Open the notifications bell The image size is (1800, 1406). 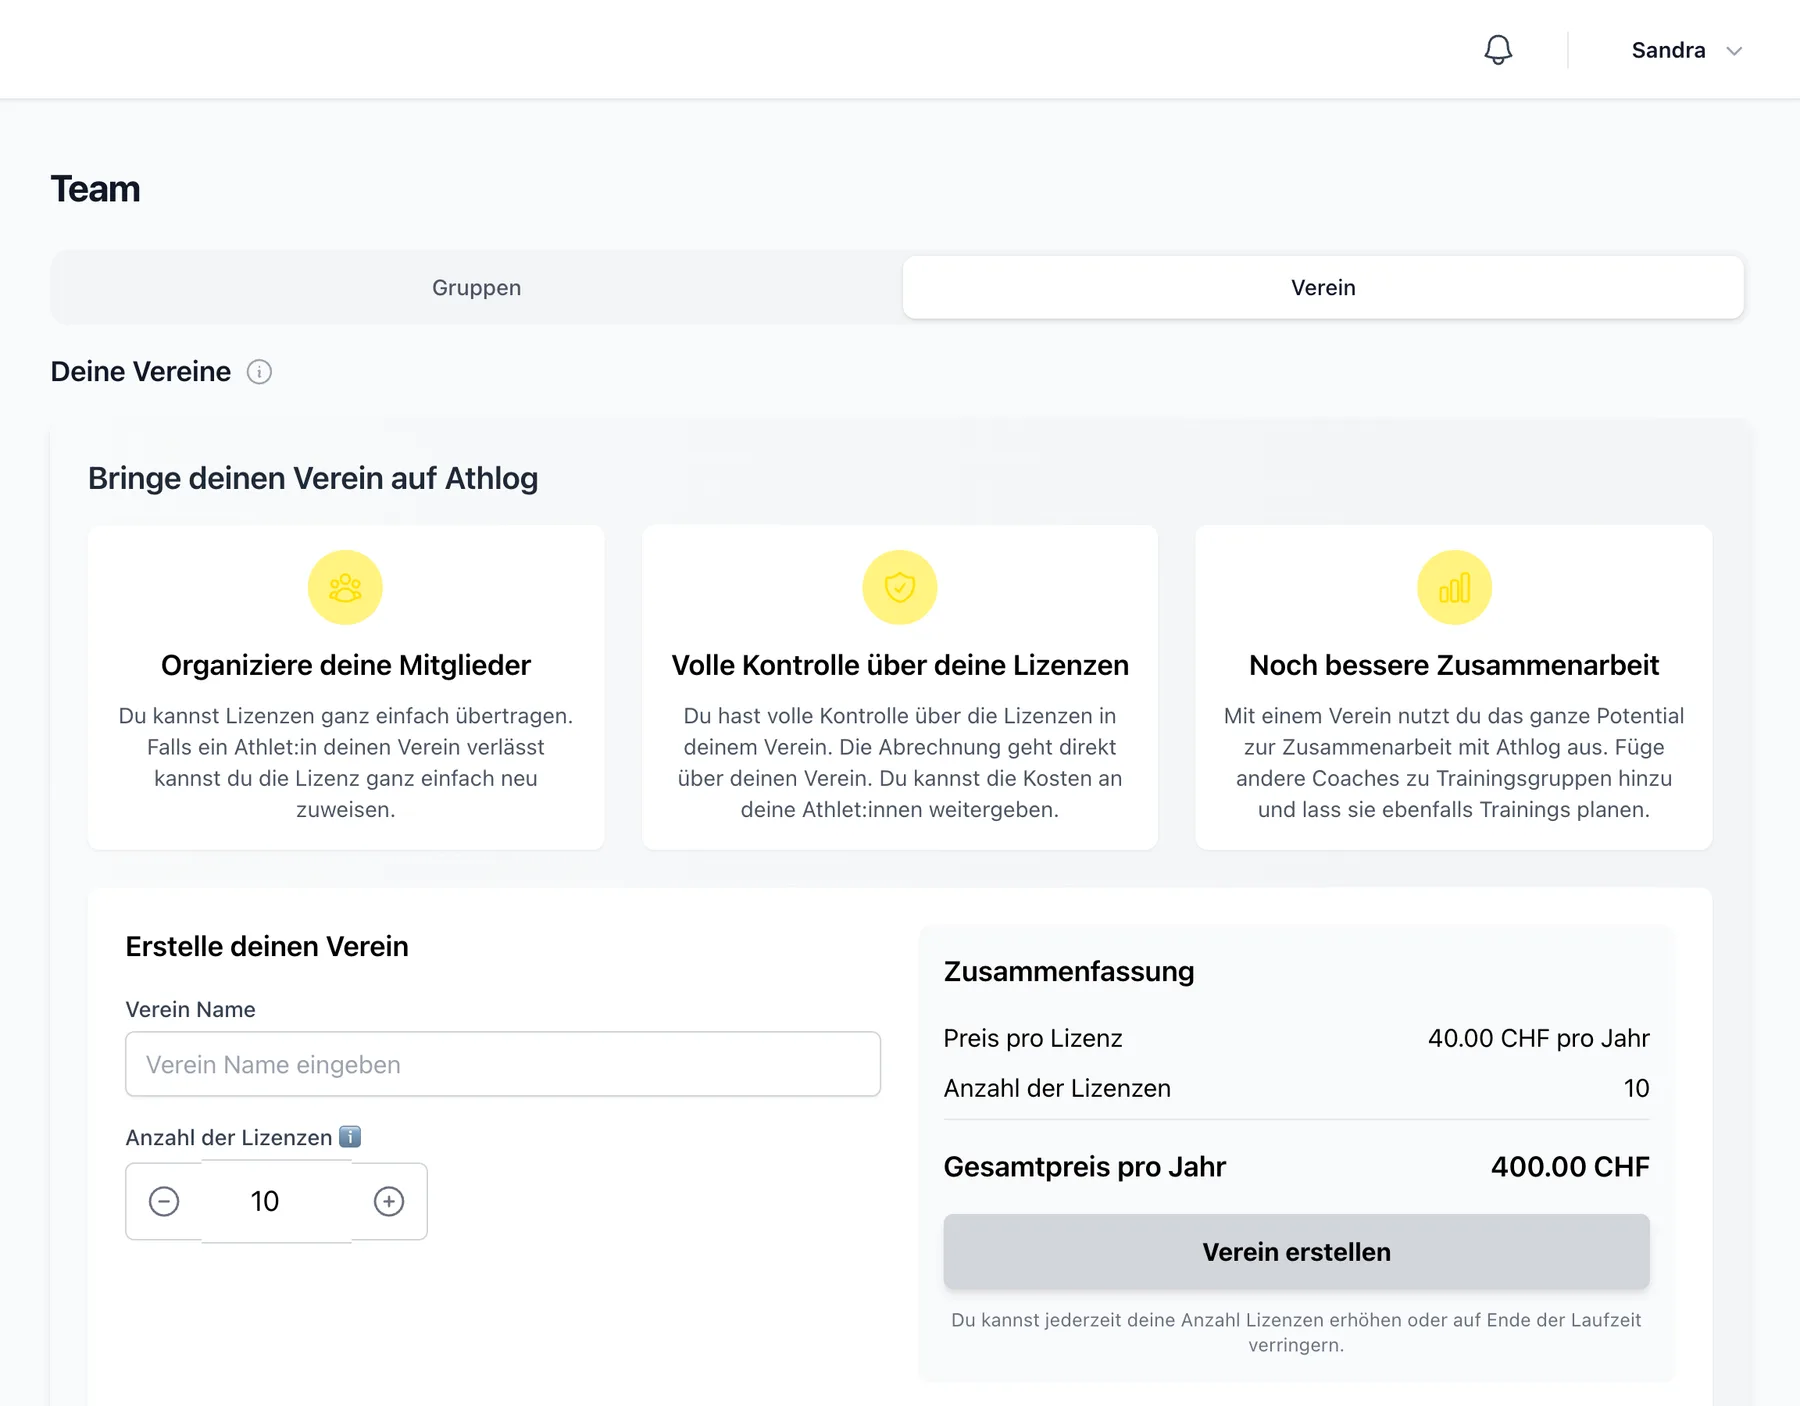(1497, 50)
